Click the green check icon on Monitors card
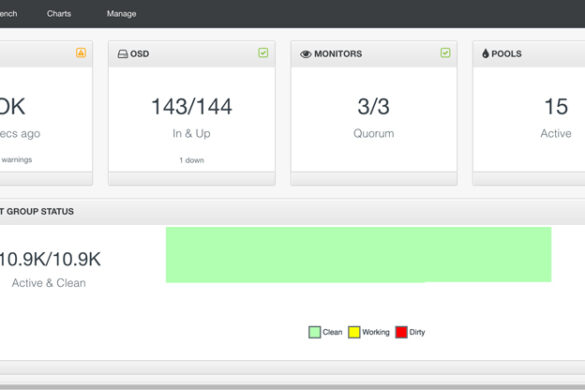 click(x=445, y=53)
